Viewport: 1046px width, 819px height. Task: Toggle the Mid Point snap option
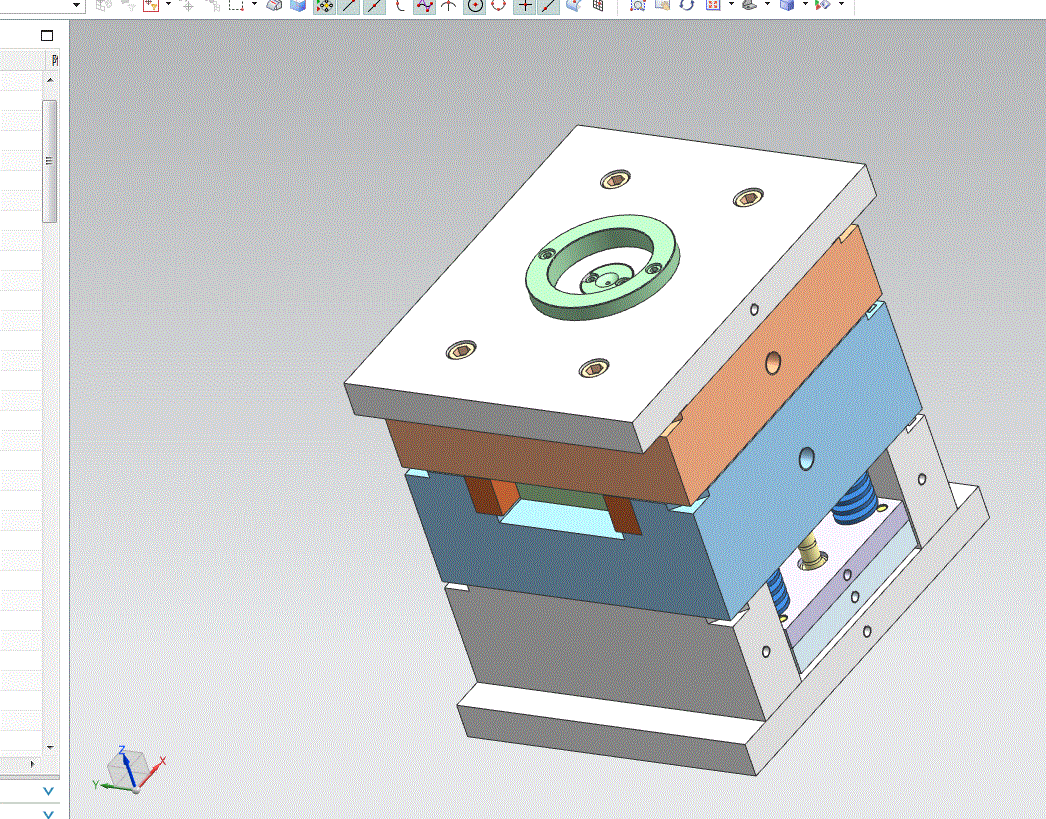tap(374, 5)
